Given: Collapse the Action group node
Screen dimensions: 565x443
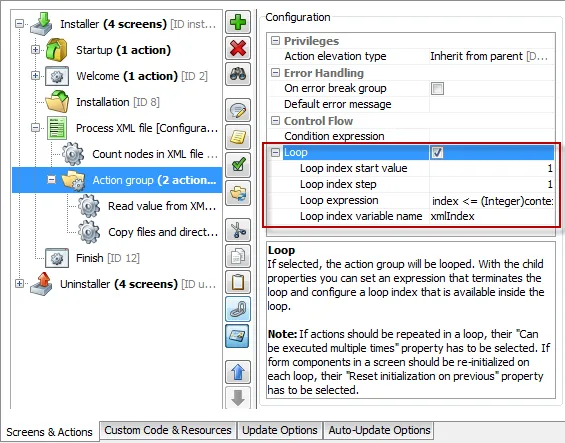Looking at the screenshot, I should pos(52,180).
